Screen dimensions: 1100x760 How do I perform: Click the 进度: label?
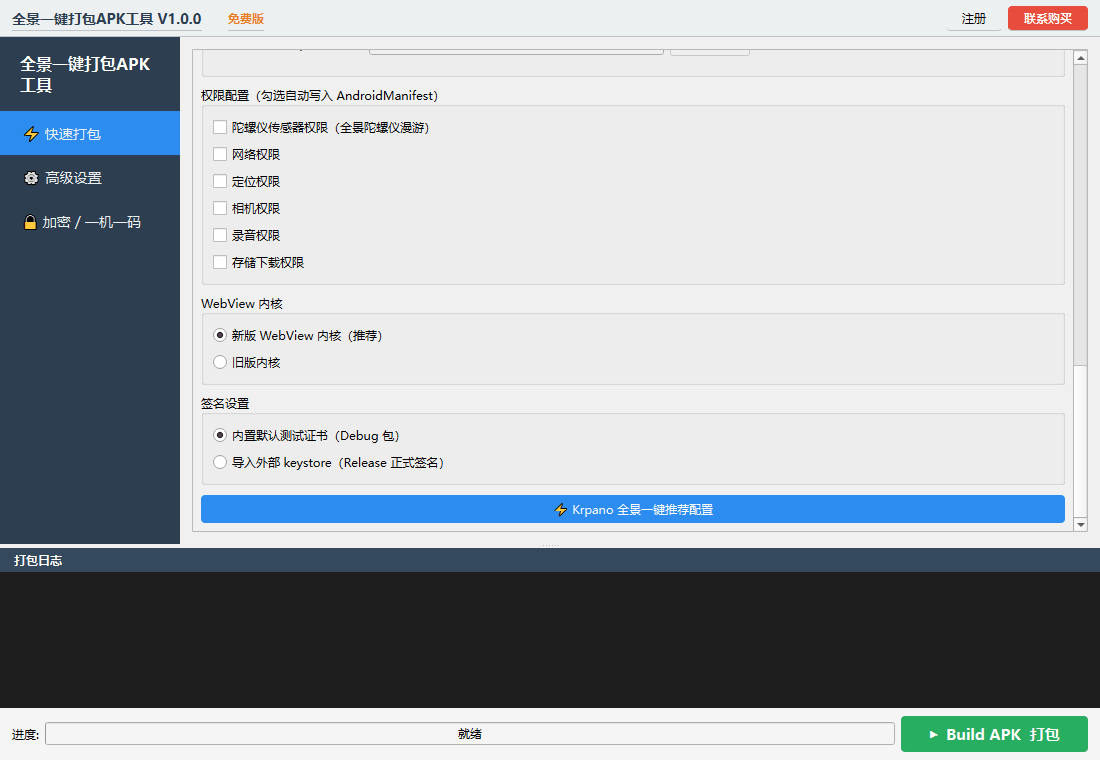point(25,735)
